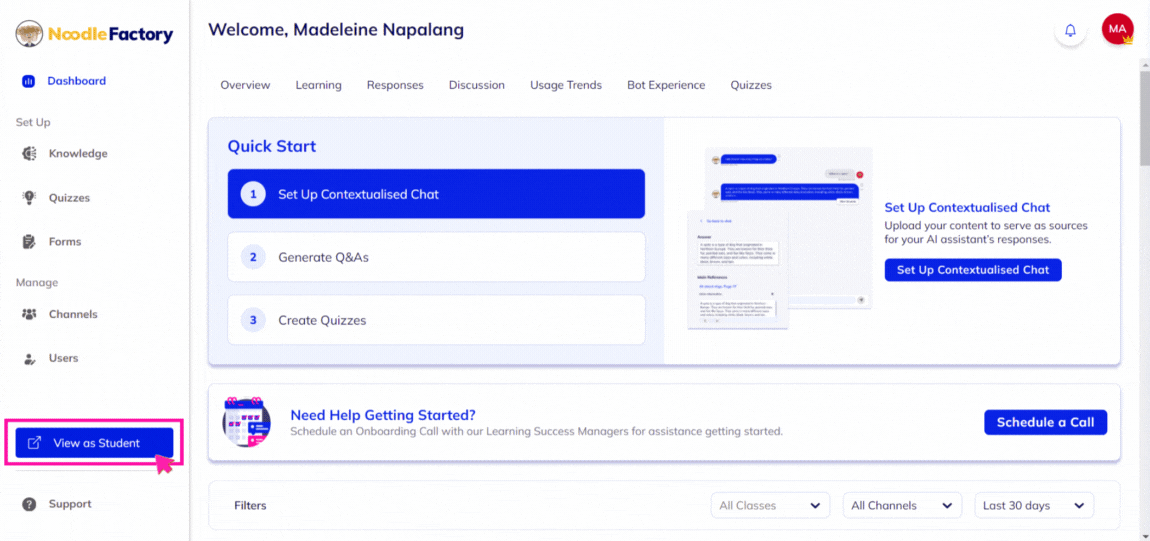Click the NoodleFactory logo
1150x541 pixels.
click(95, 34)
